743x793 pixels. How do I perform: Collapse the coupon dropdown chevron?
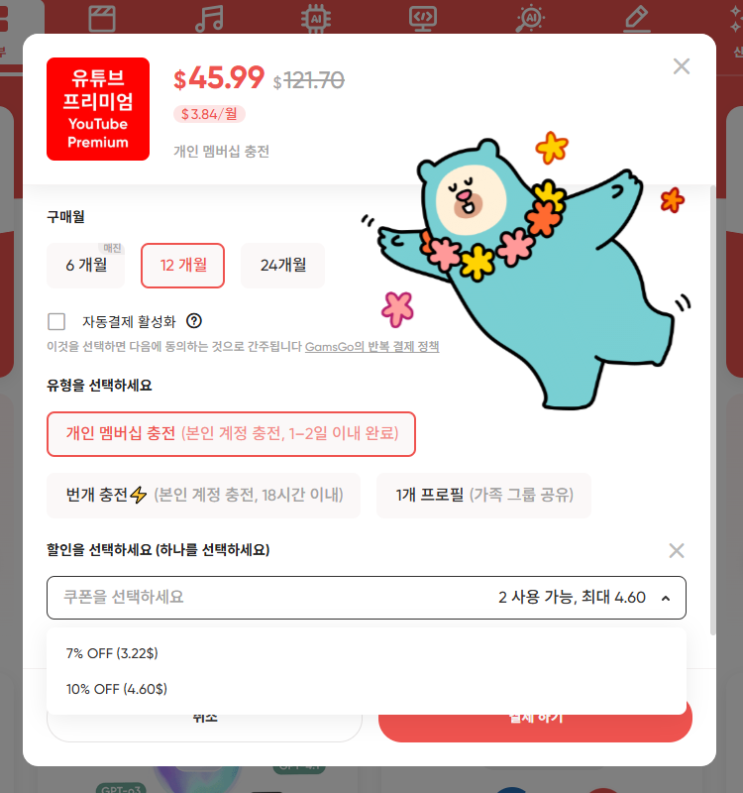coord(666,598)
